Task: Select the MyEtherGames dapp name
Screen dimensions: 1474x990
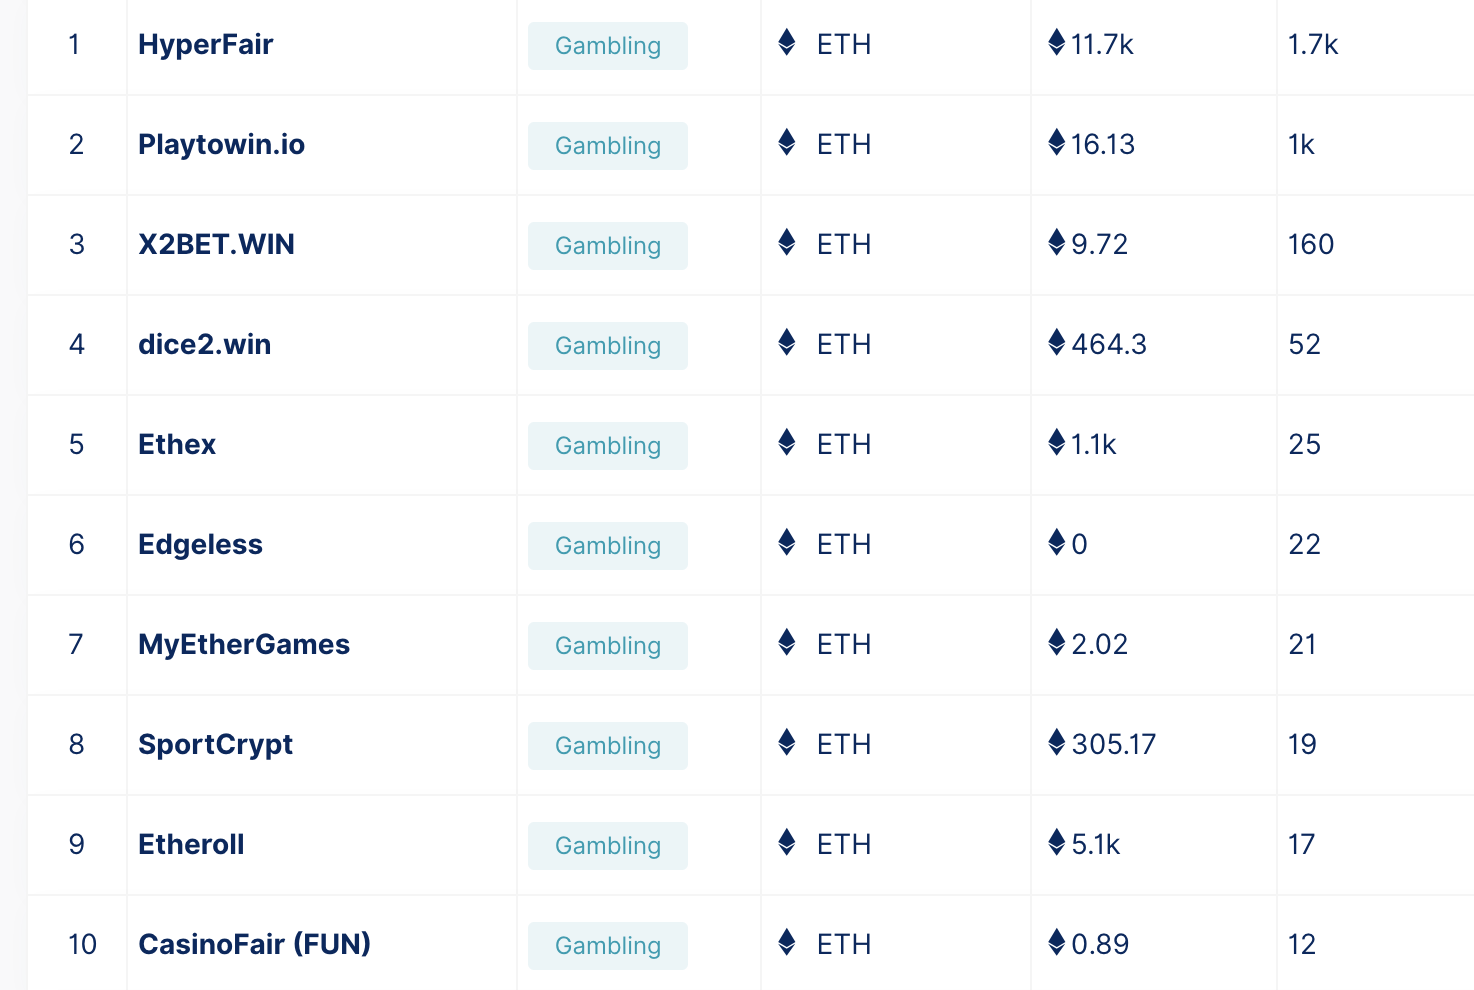Action: tap(244, 645)
